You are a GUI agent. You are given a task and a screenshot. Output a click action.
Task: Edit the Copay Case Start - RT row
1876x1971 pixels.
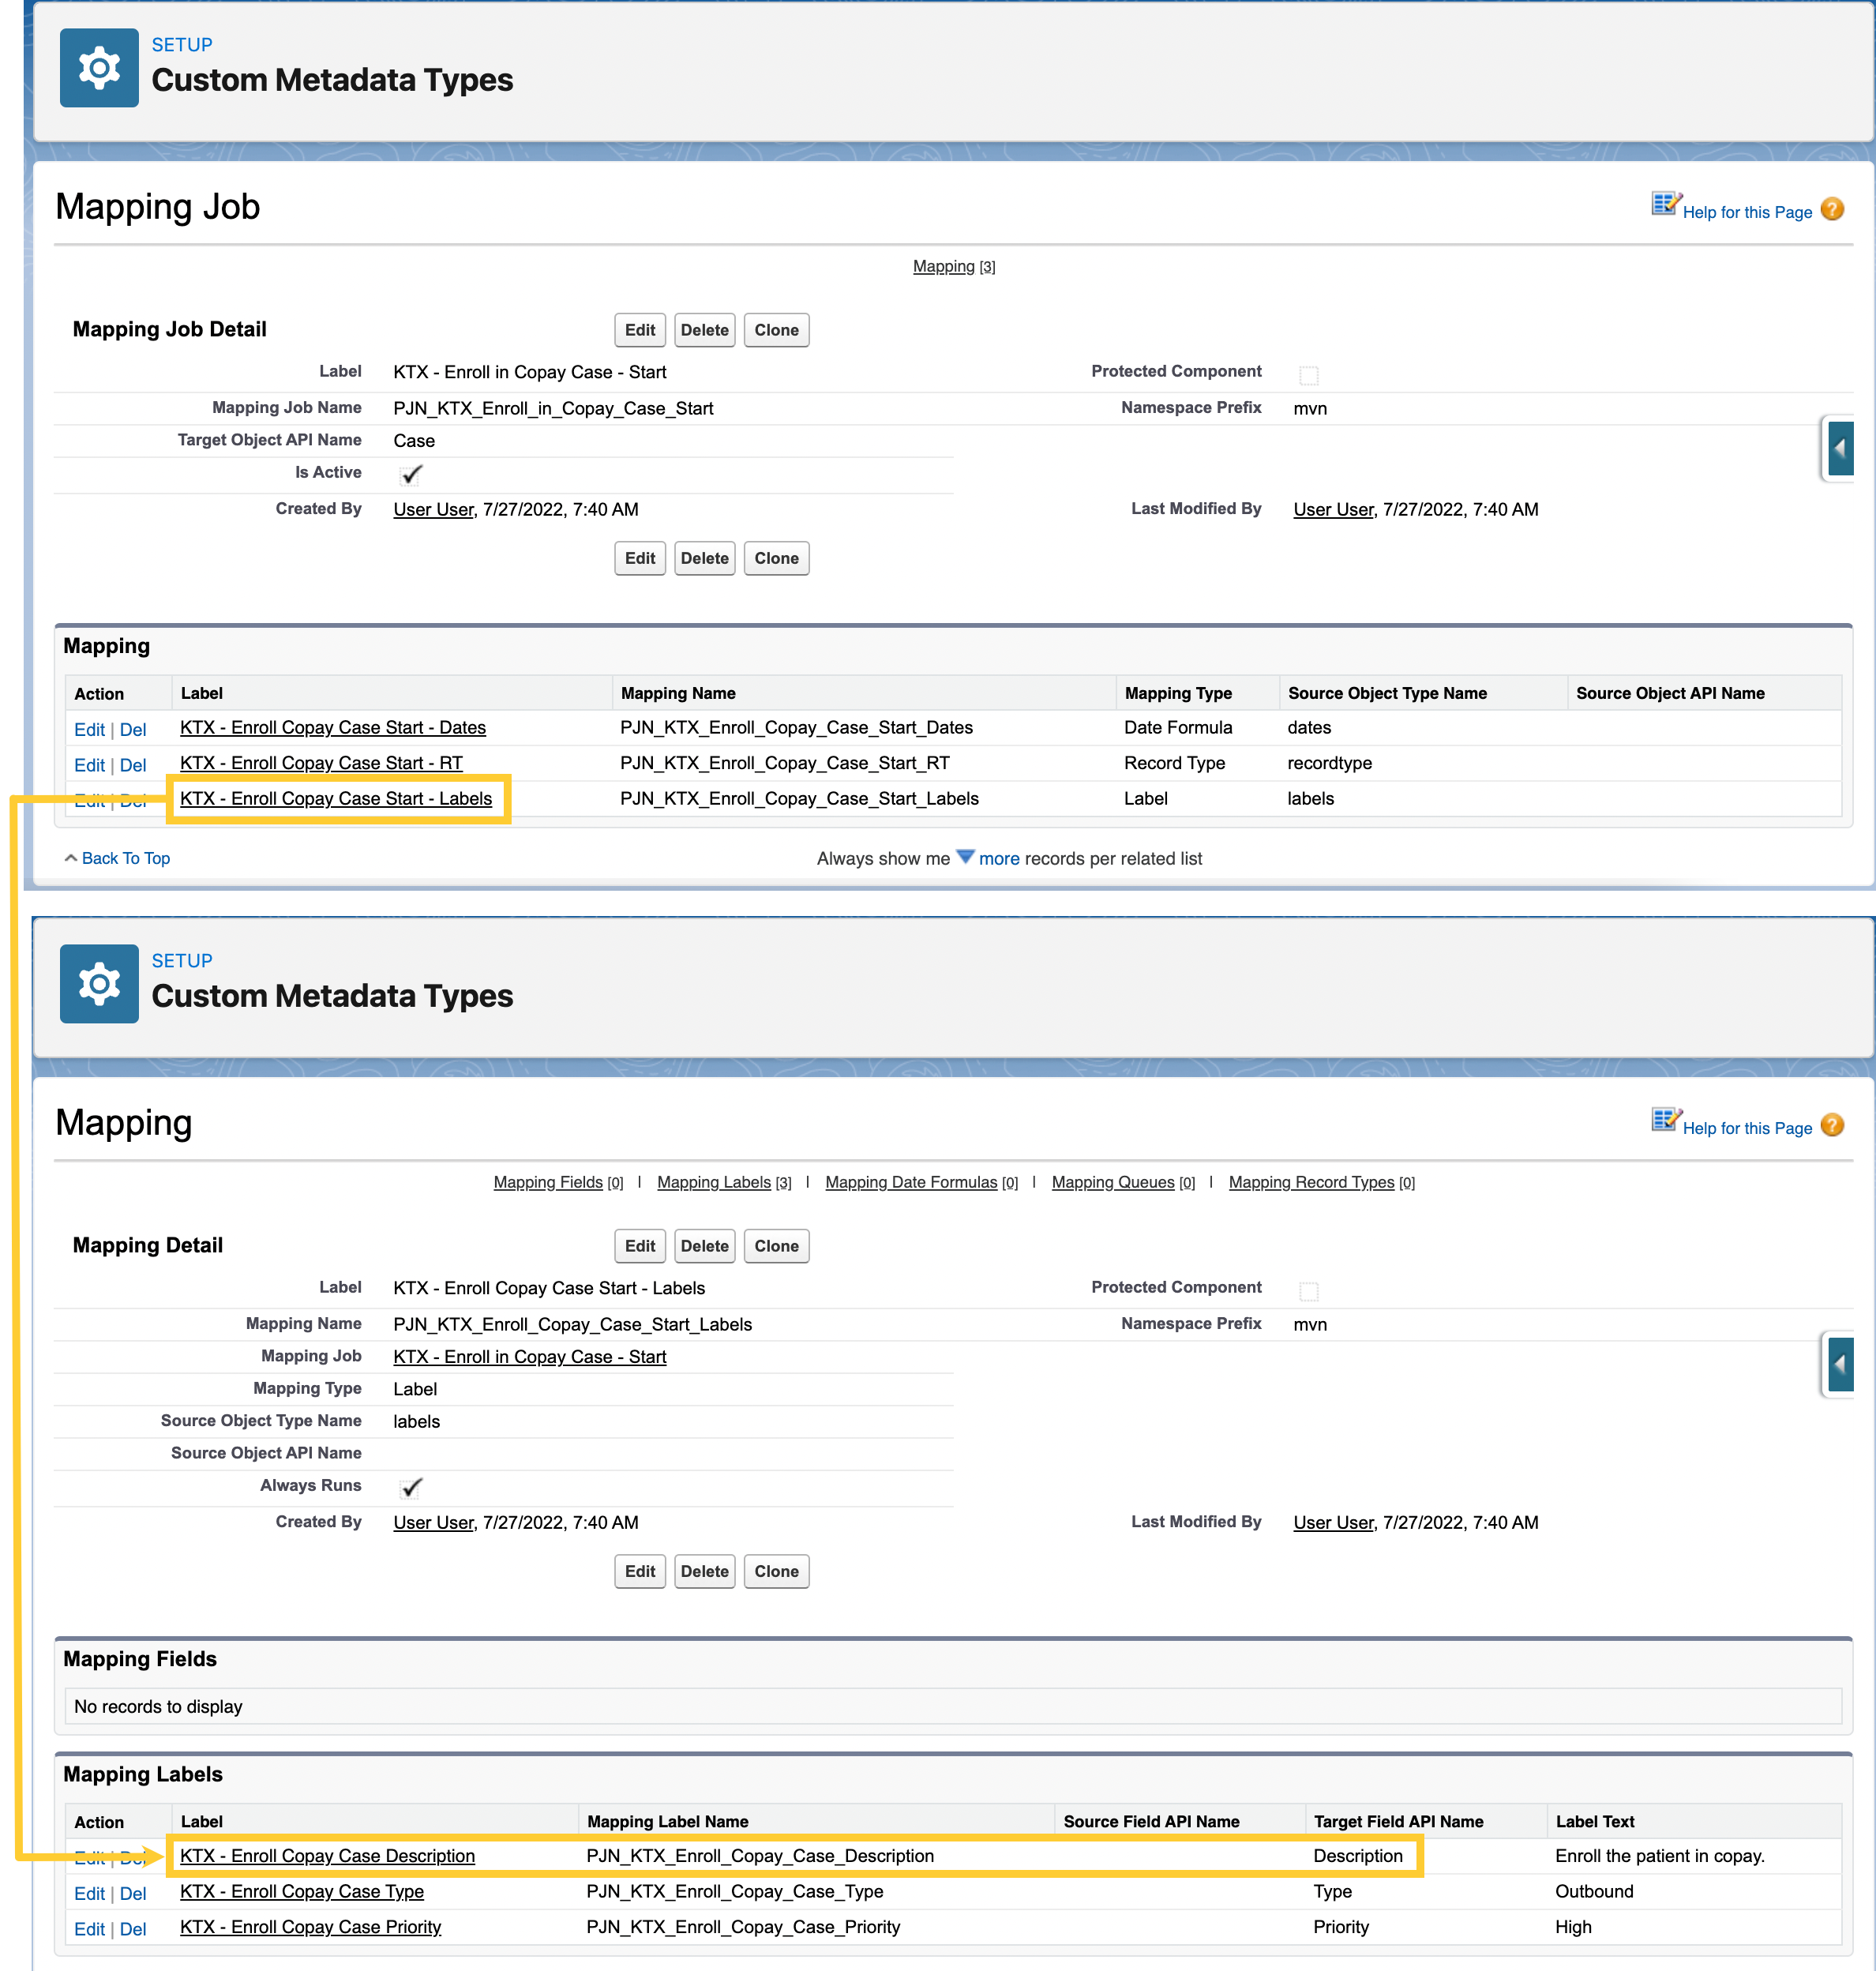tap(89, 765)
